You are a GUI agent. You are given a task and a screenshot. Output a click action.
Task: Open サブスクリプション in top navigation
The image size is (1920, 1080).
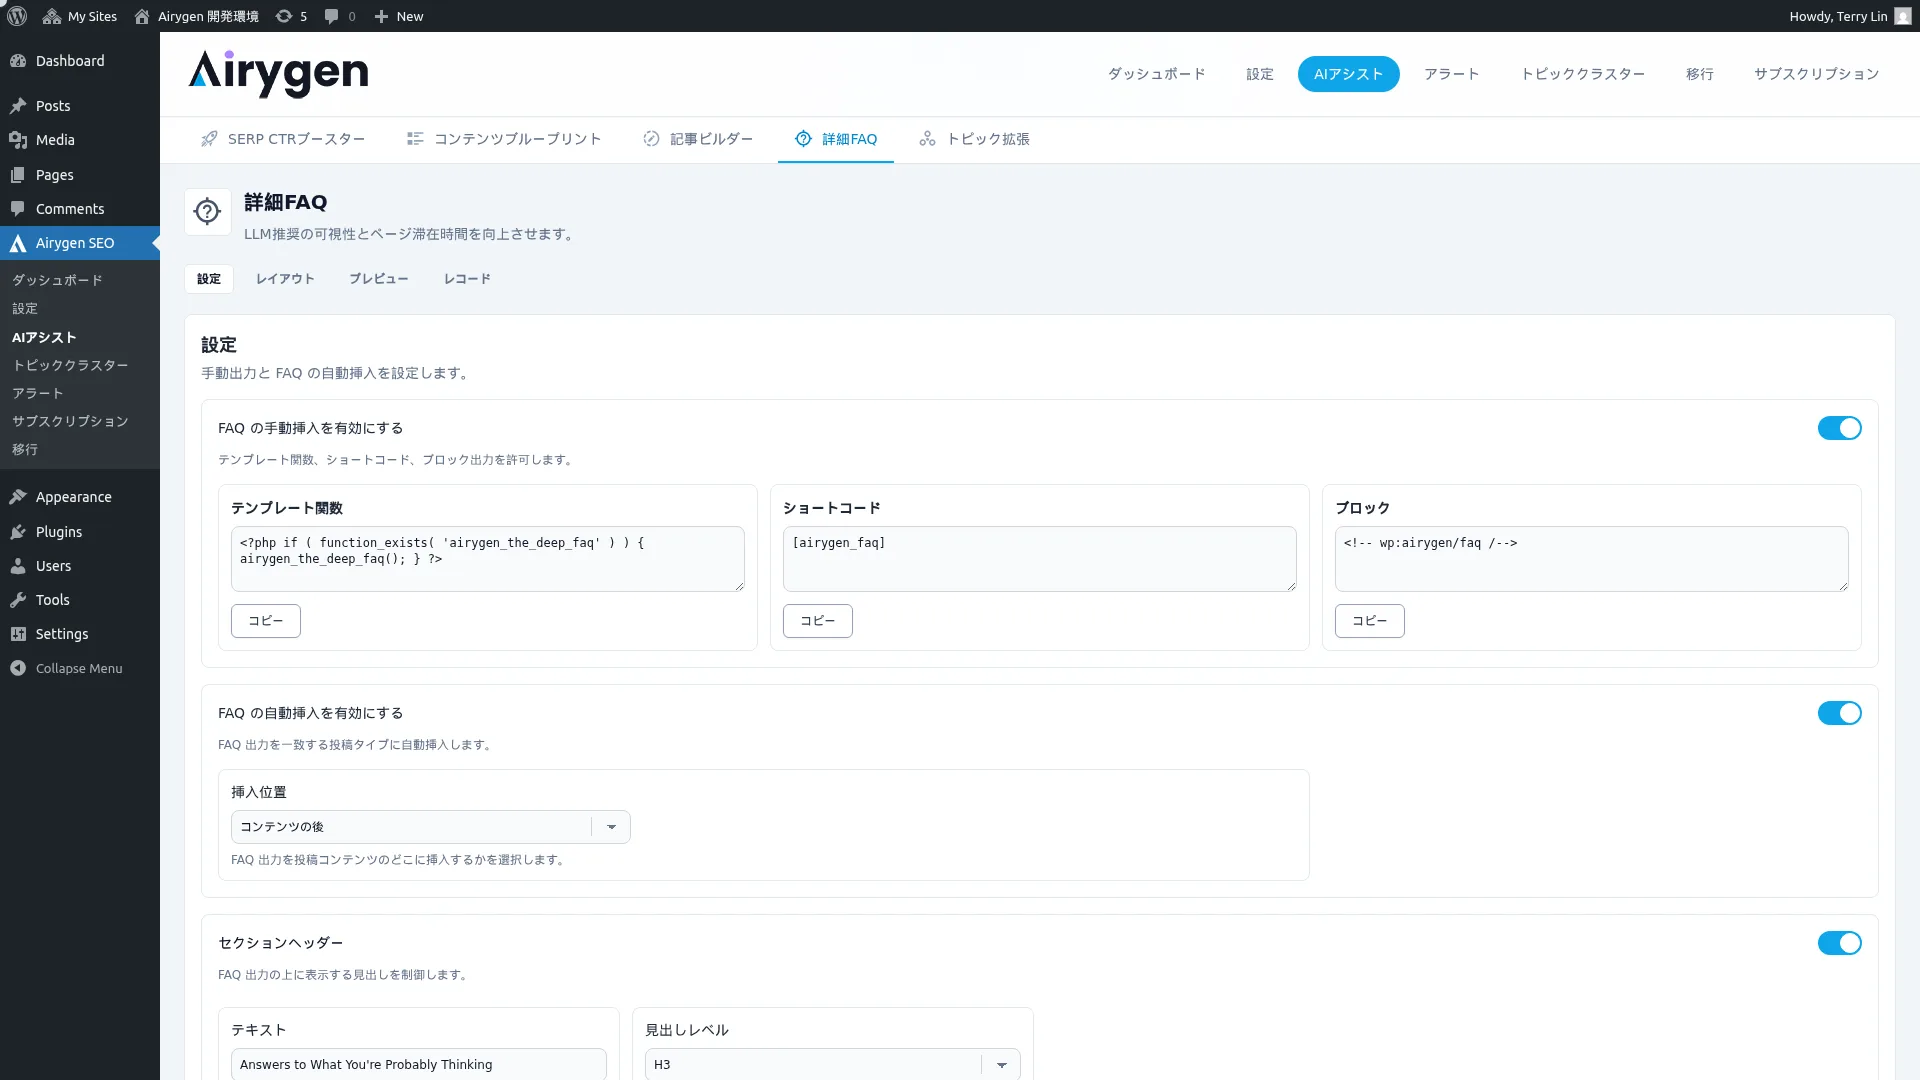1816,74
